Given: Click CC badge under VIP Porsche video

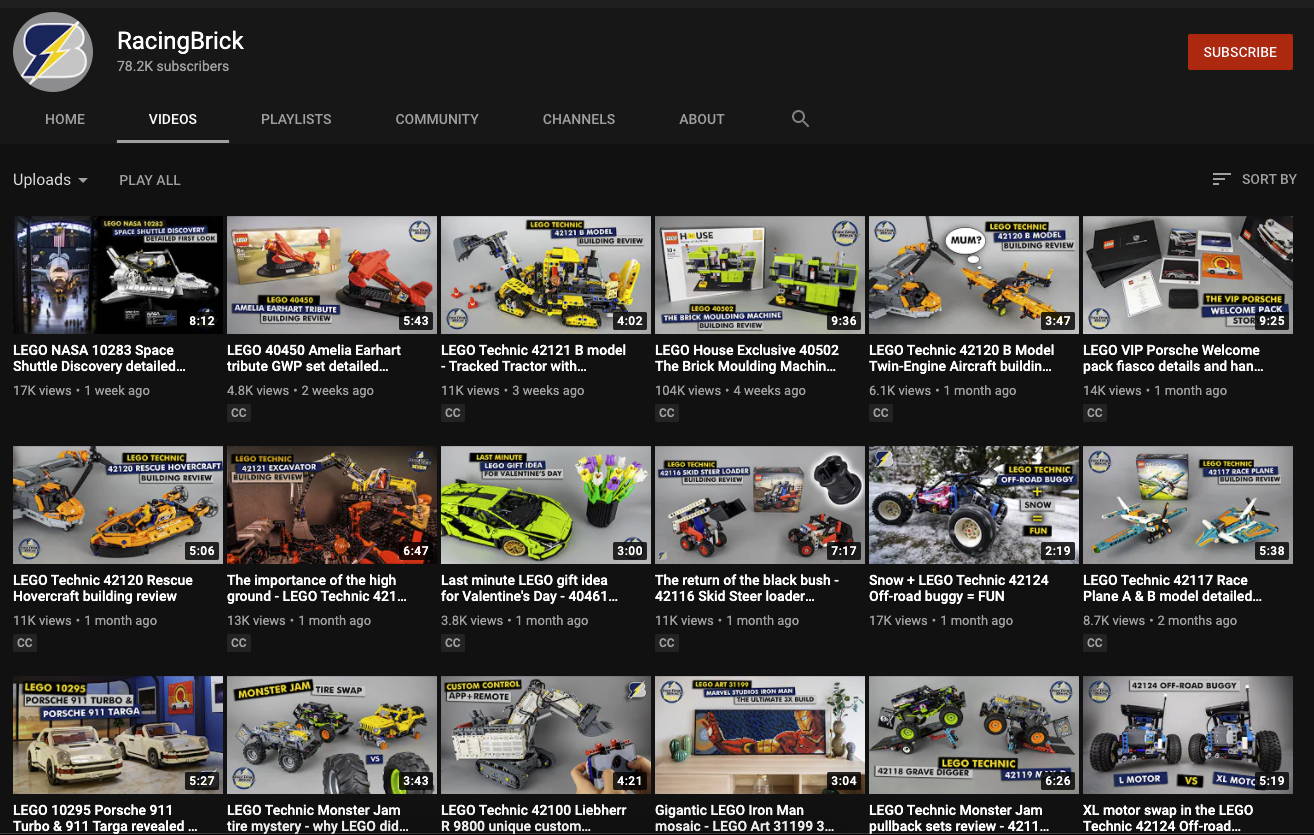Looking at the screenshot, I should [x=1094, y=412].
